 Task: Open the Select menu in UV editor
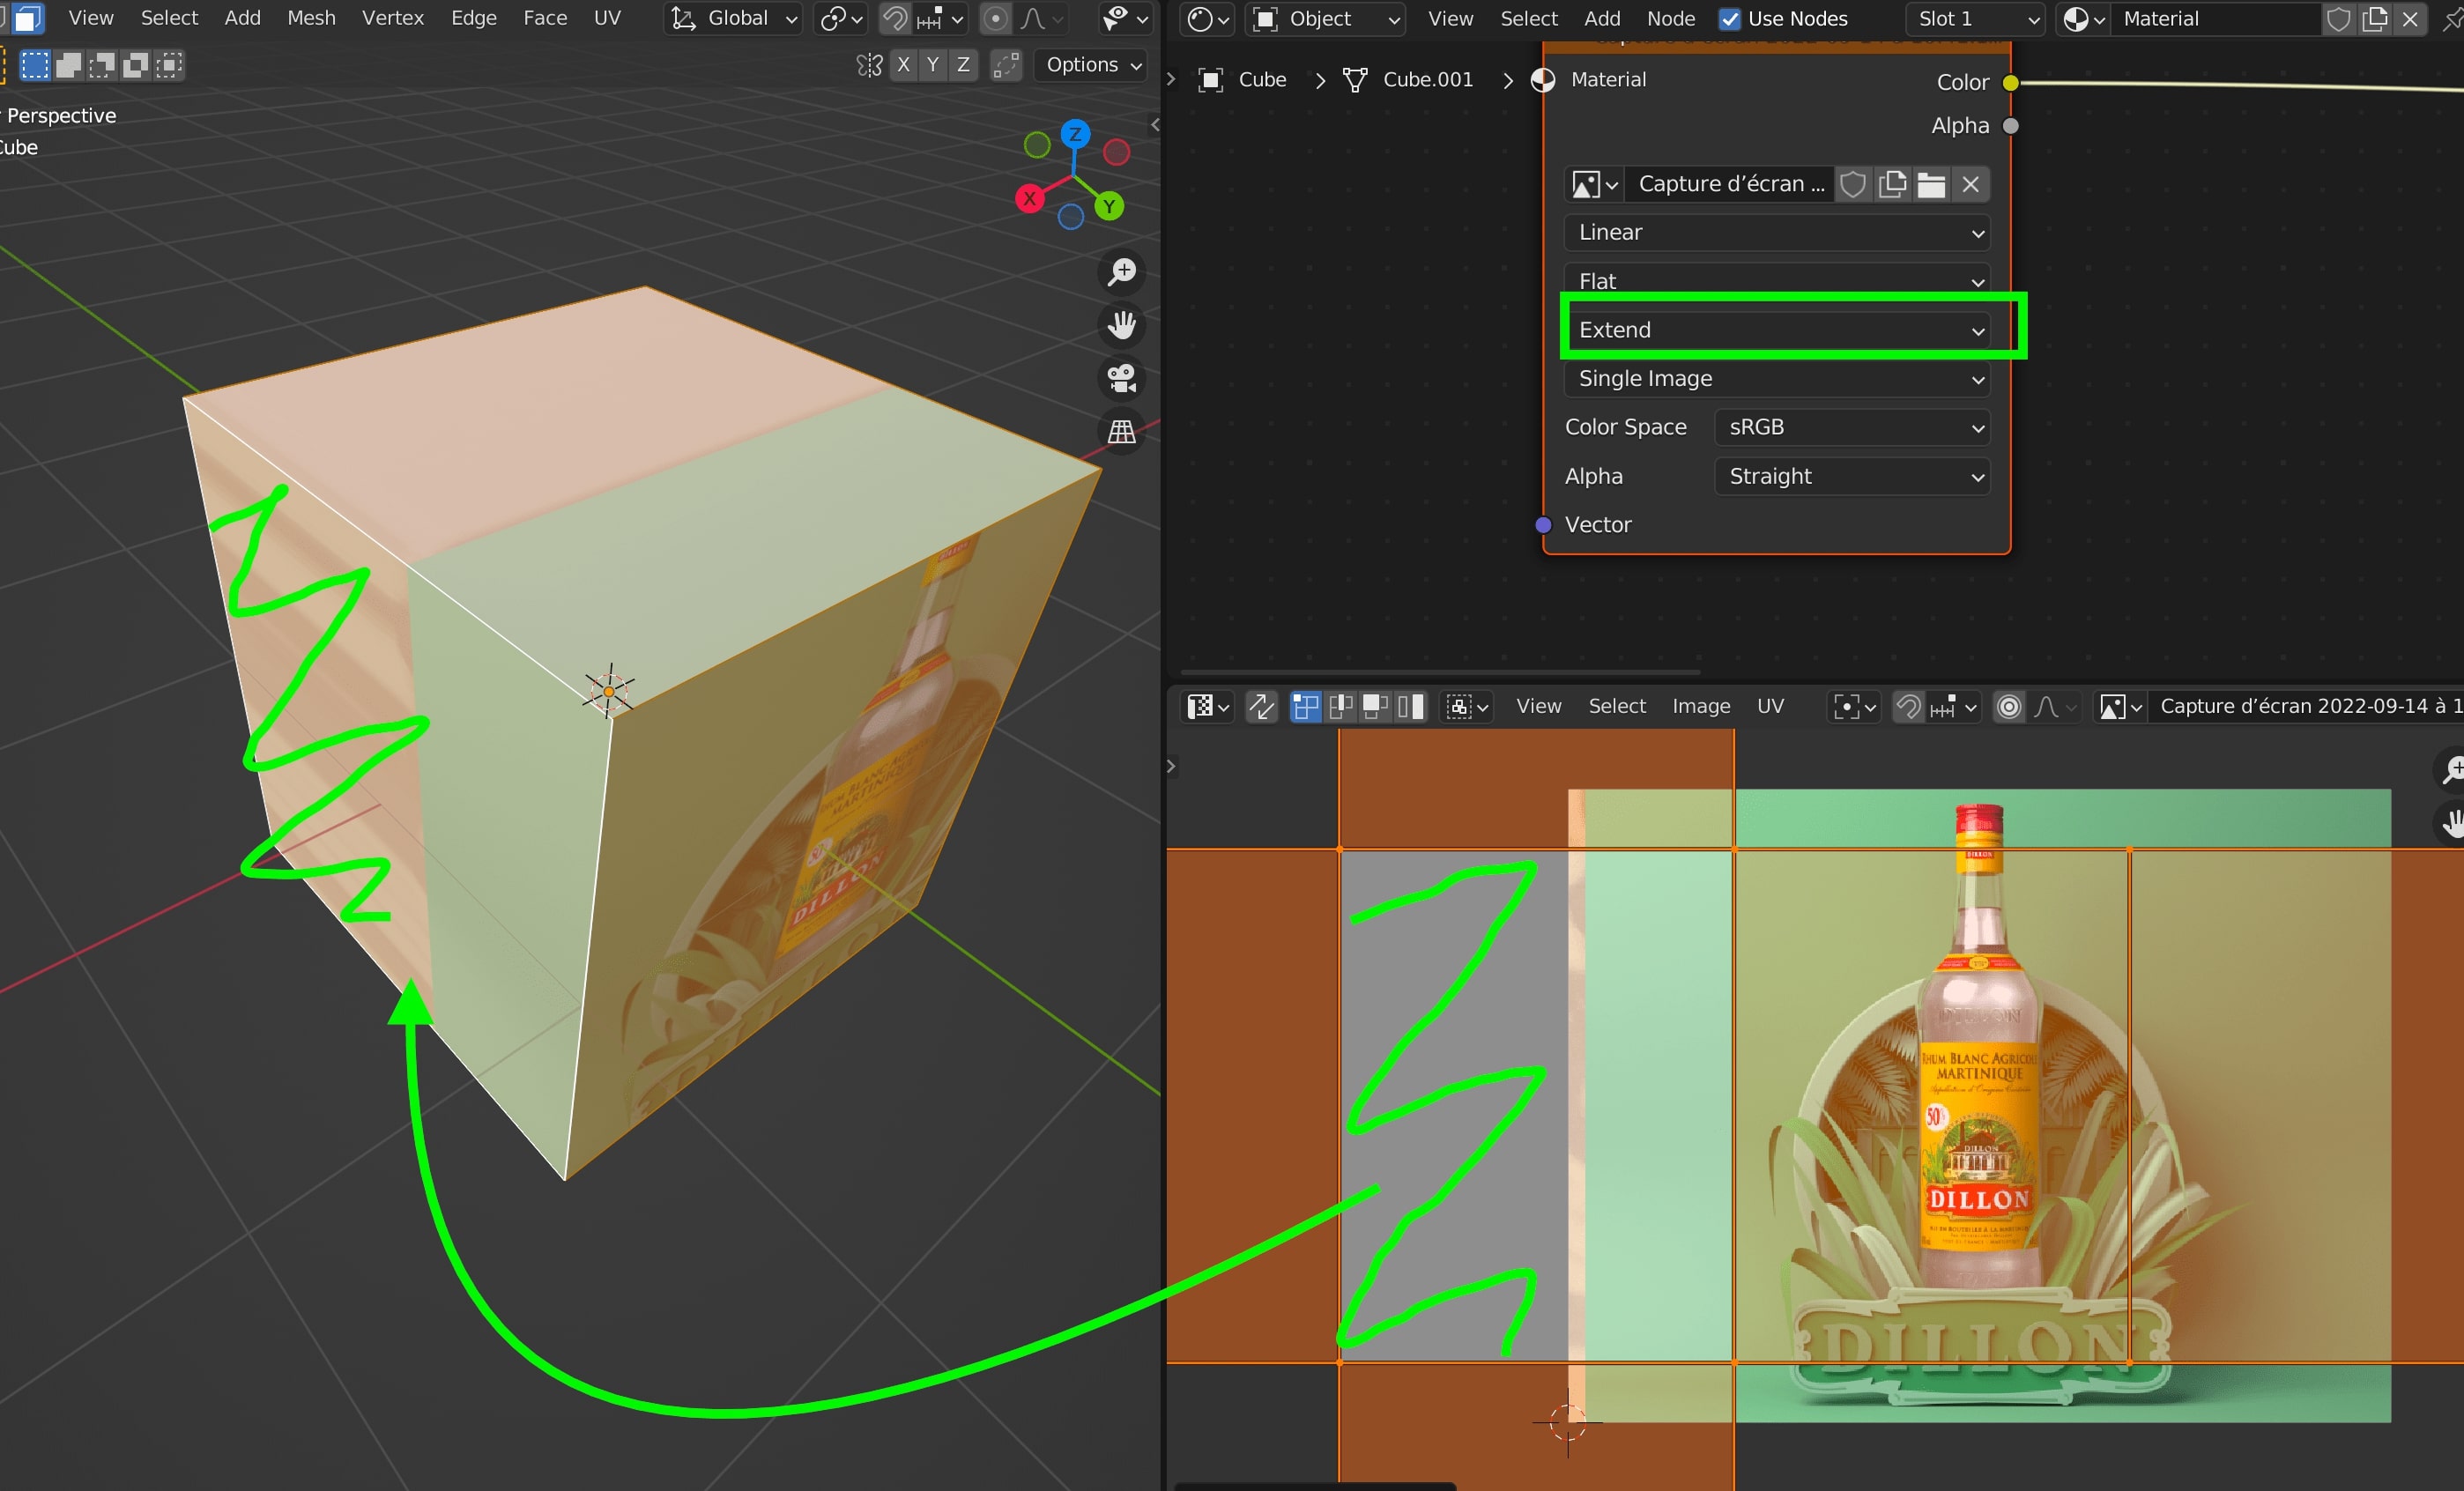(x=1612, y=706)
